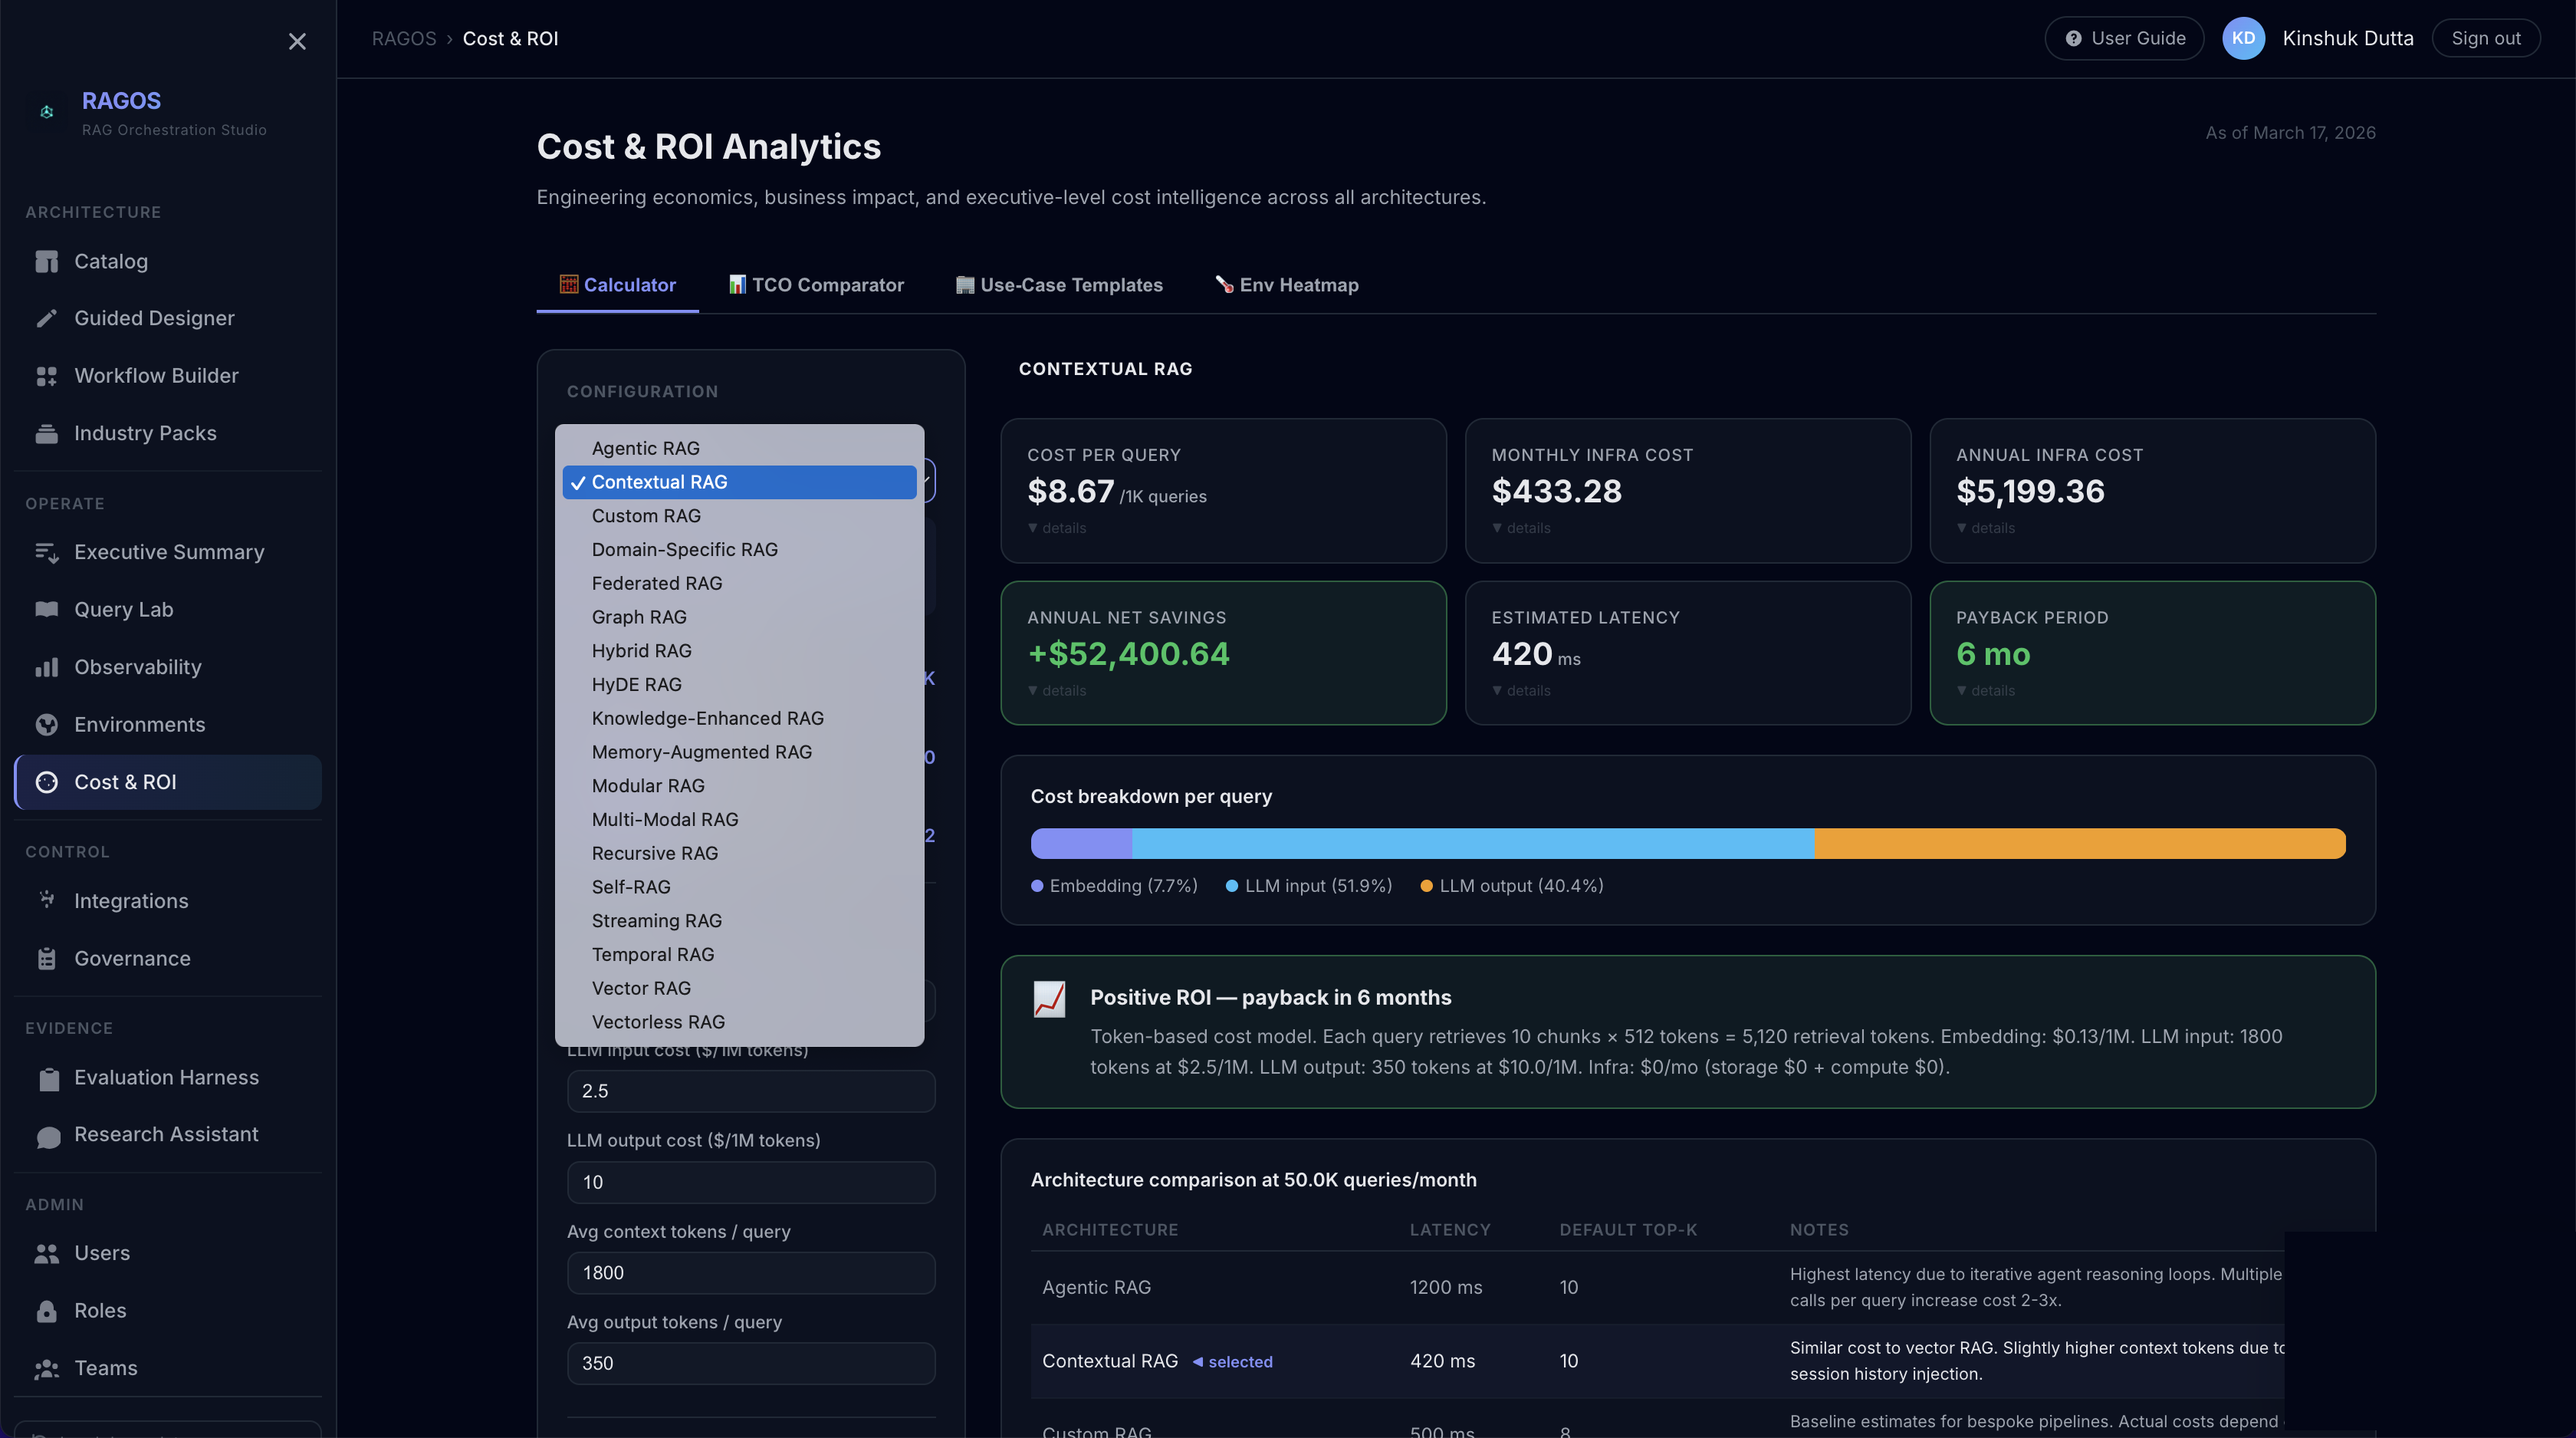Pick Vectorless RAG in the dropdown
Viewport: 2576px width, 1438px height.
pos(657,1022)
